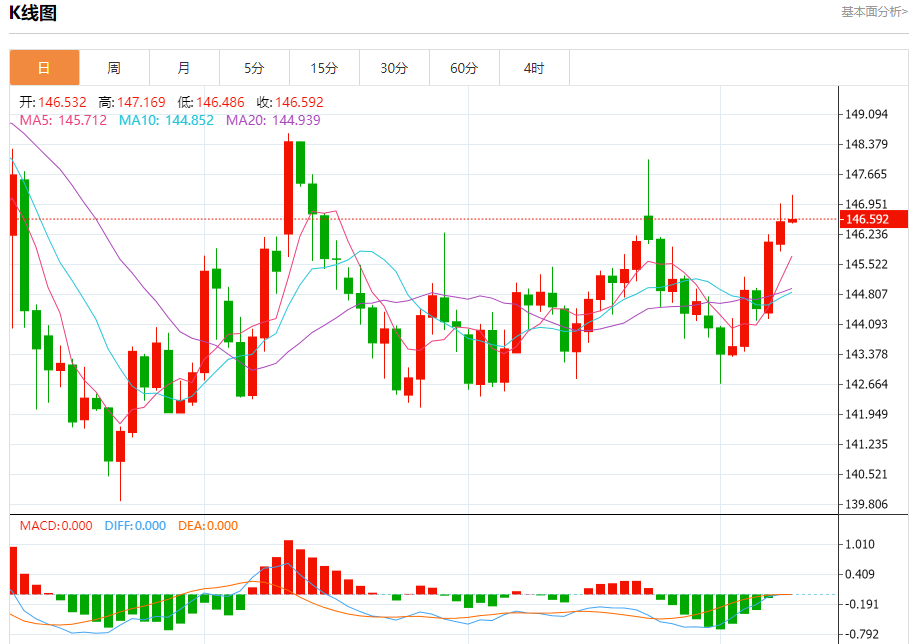Click the 149.094 price axis label
914x644 pixels.
(x=866, y=114)
